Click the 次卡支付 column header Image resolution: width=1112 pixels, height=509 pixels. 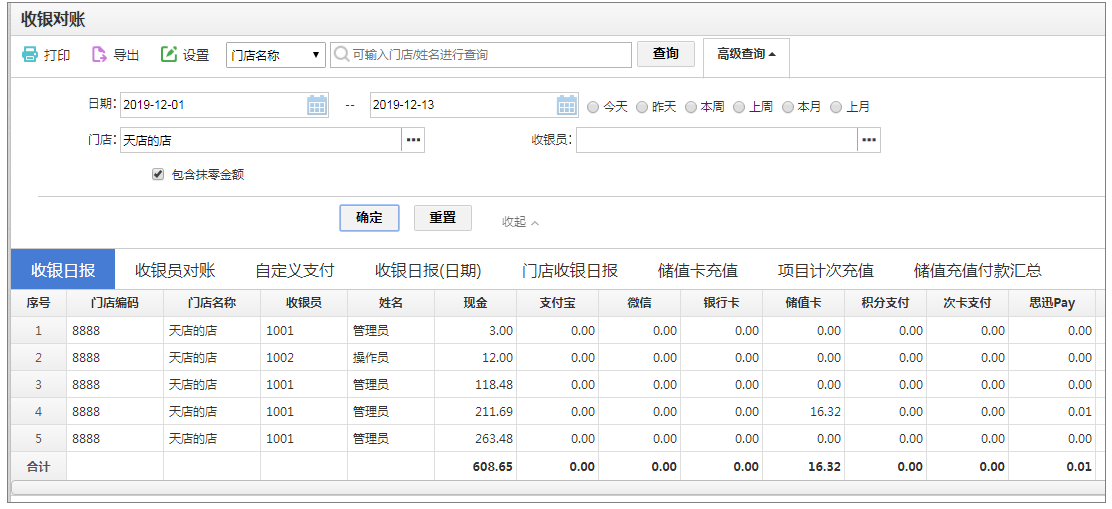(967, 303)
